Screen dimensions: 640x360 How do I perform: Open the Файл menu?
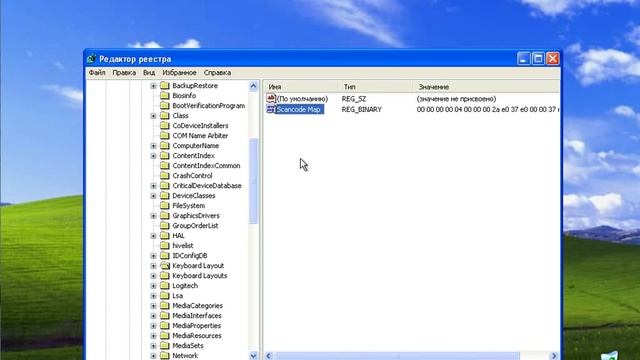tap(97, 73)
